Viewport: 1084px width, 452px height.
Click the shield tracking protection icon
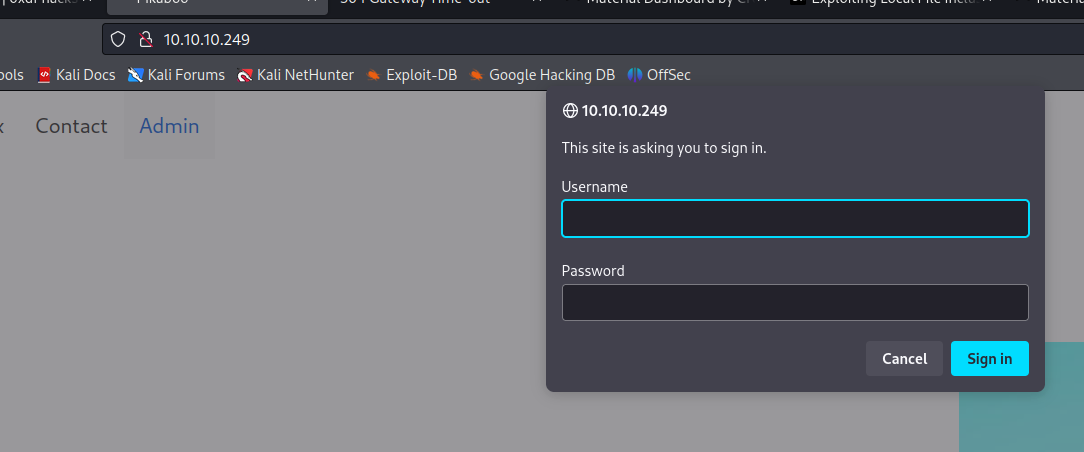118,40
